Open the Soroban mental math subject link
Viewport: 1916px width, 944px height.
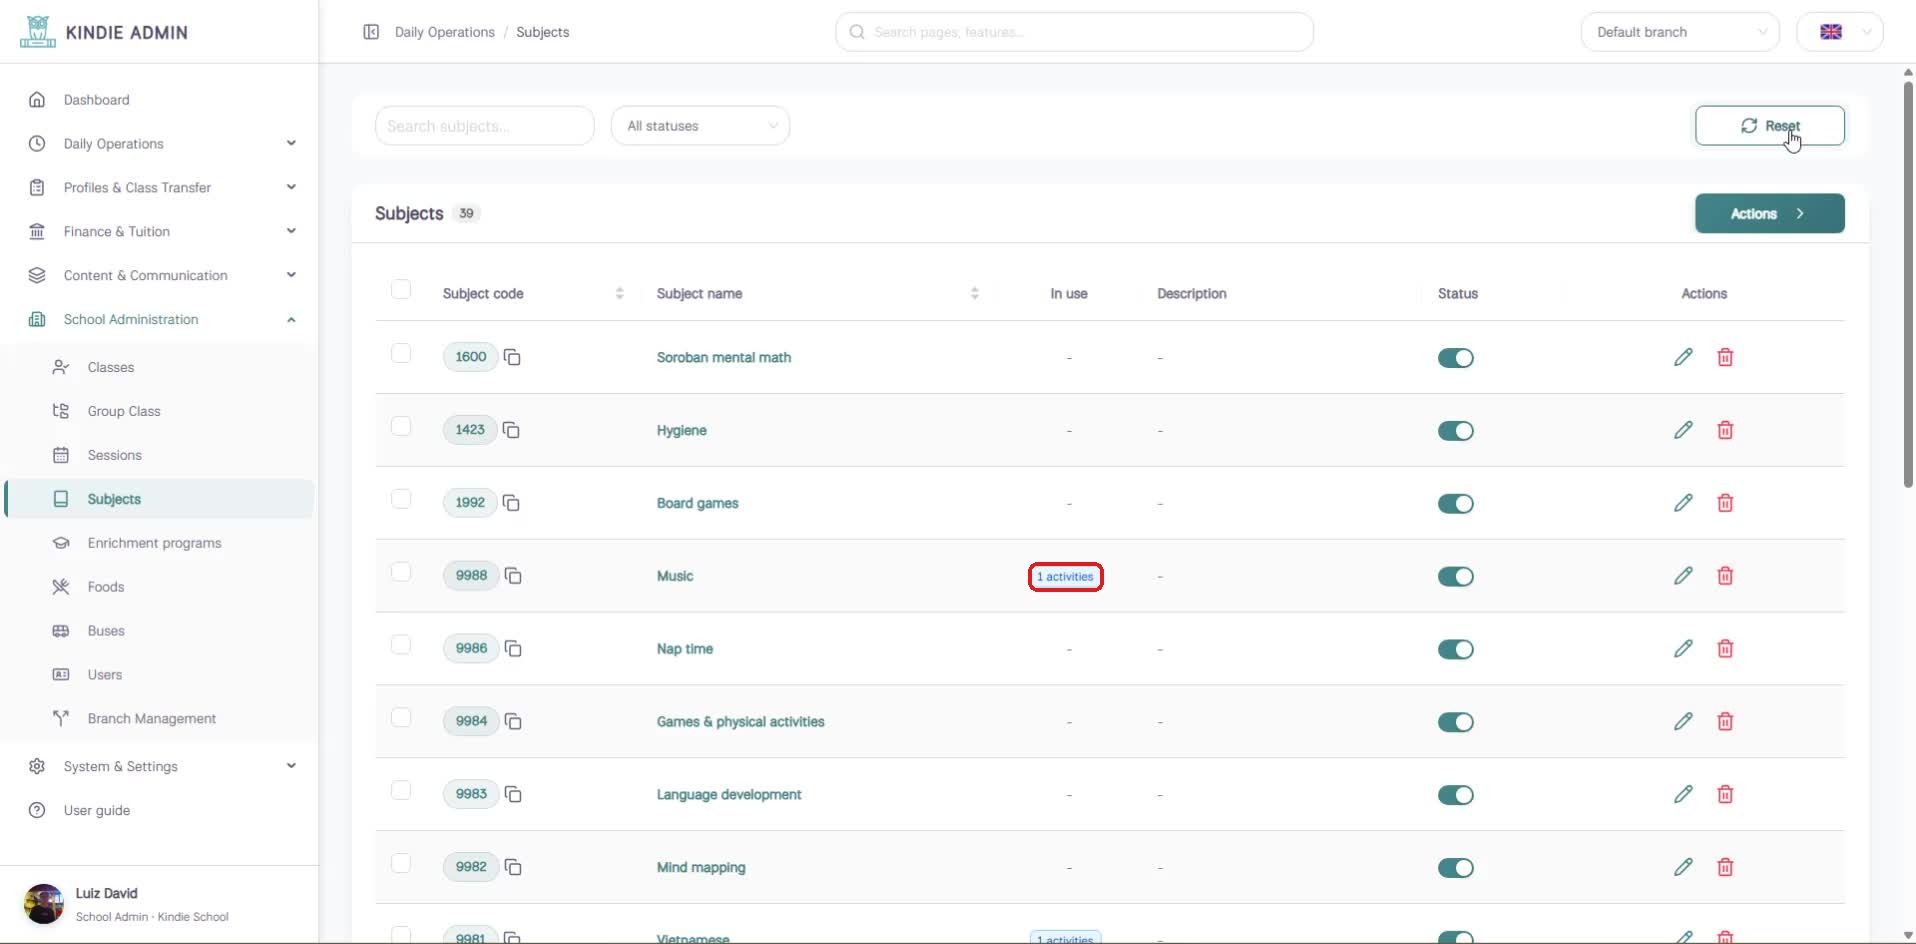tap(724, 357)
